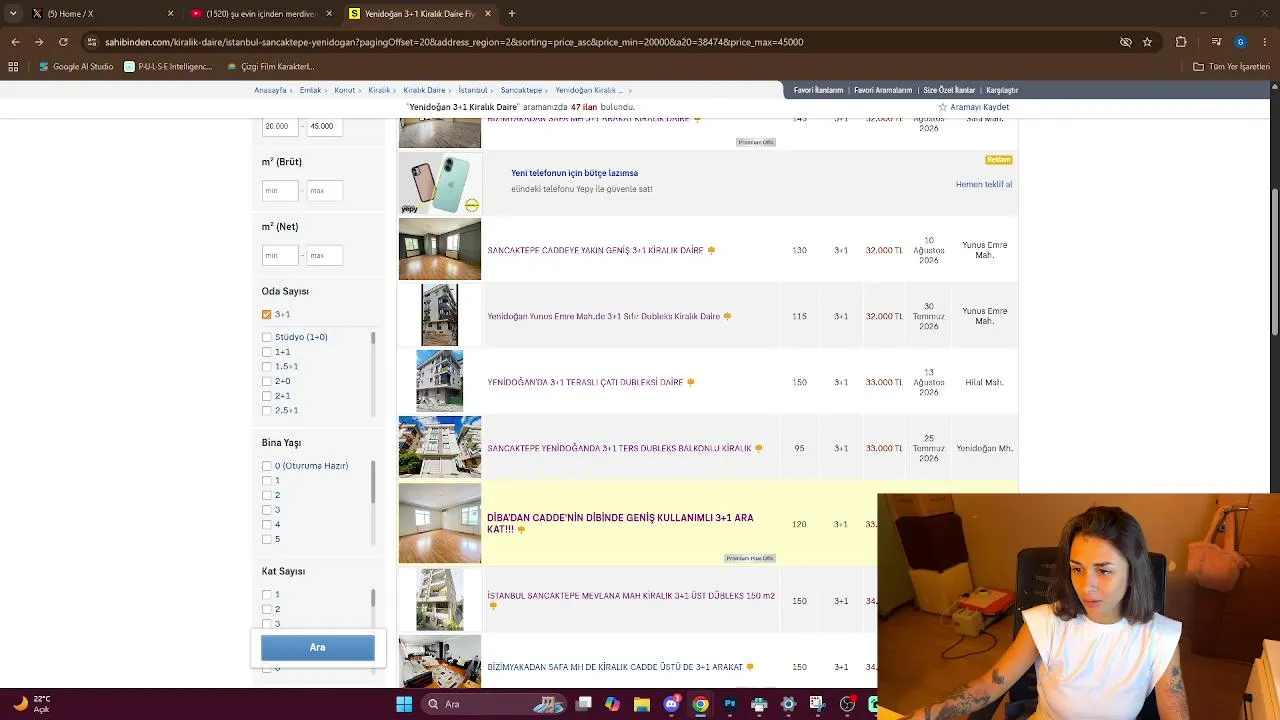Open the Karşılaştır menu item
The height and width of the screenshot is (720, 1280).
click(1002, 90)
